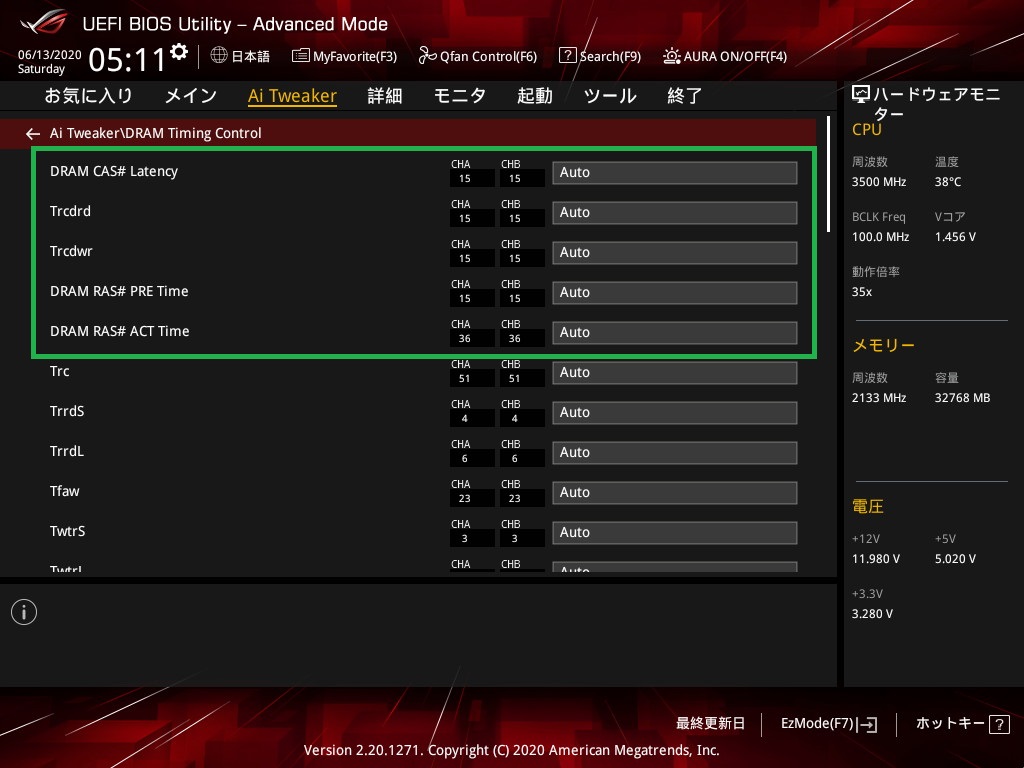Image resolution: width=1024 pixels, height=768 pixels.
Task: Switch to the メイン tab
Action: [191, 96]
